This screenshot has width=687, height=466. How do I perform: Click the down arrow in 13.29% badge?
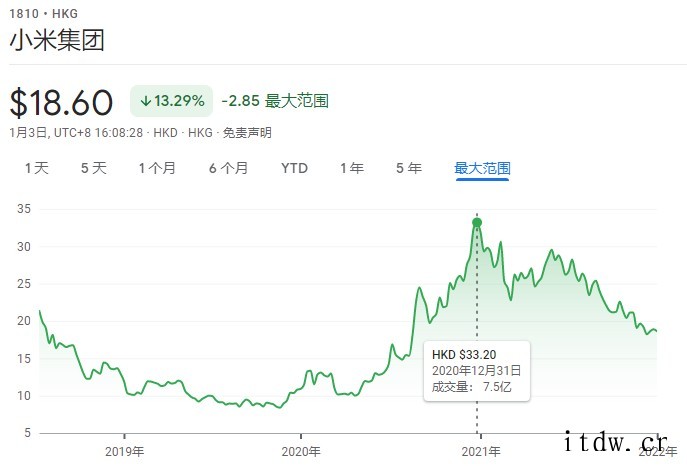click(x=145, y=101)
